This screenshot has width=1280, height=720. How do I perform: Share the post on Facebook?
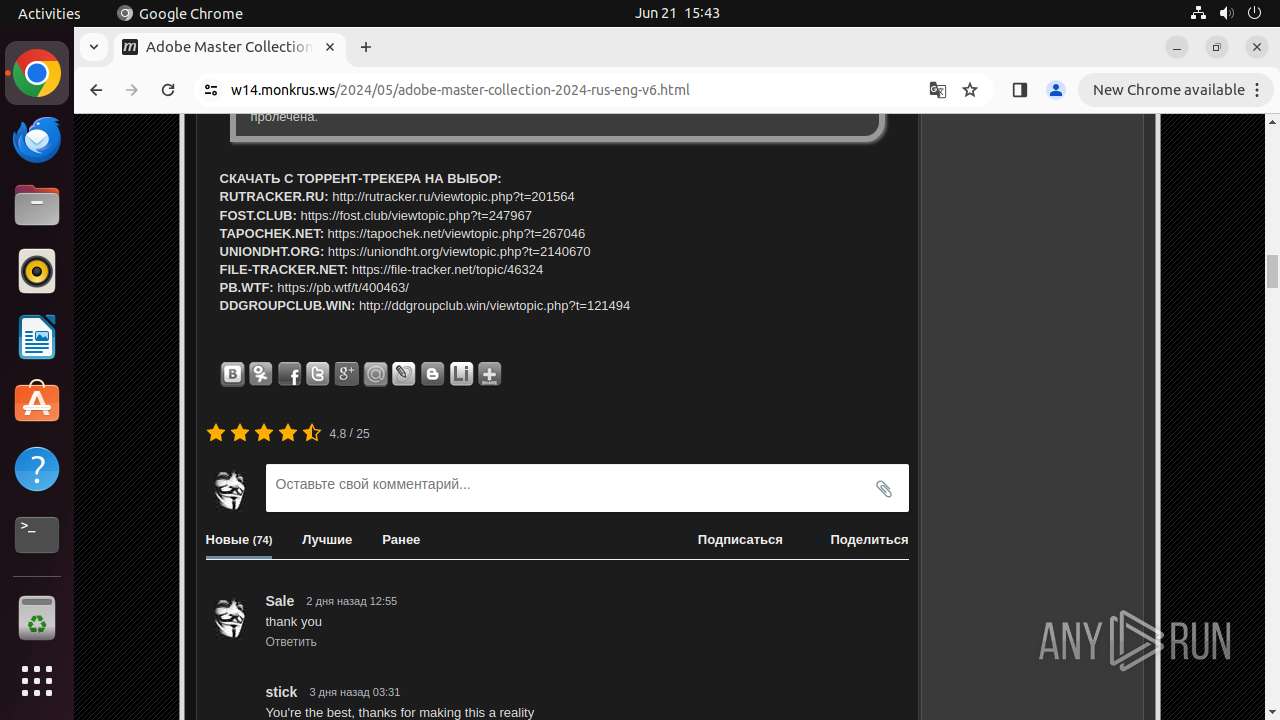click(290, 374)
